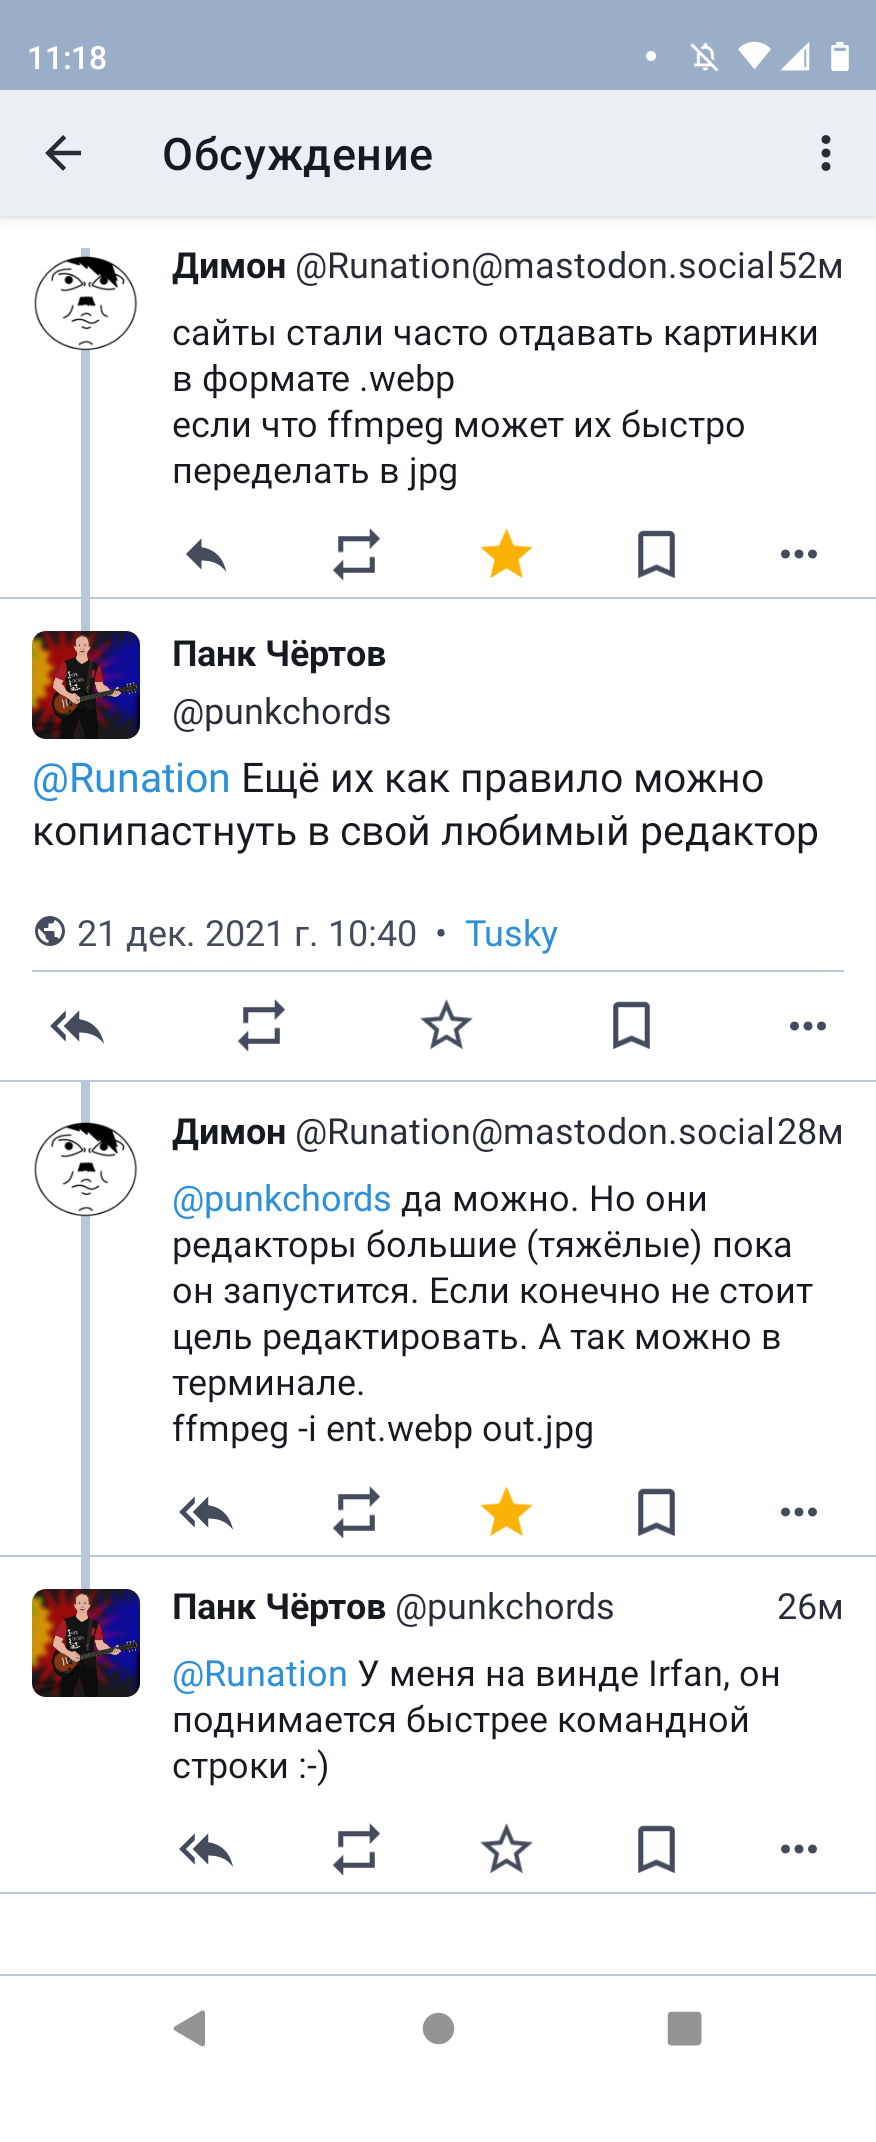The height and width of the screenshot is (2142, 876).
Task: Open the @Runation mention in the main post
Action: (x=131, y=779)
